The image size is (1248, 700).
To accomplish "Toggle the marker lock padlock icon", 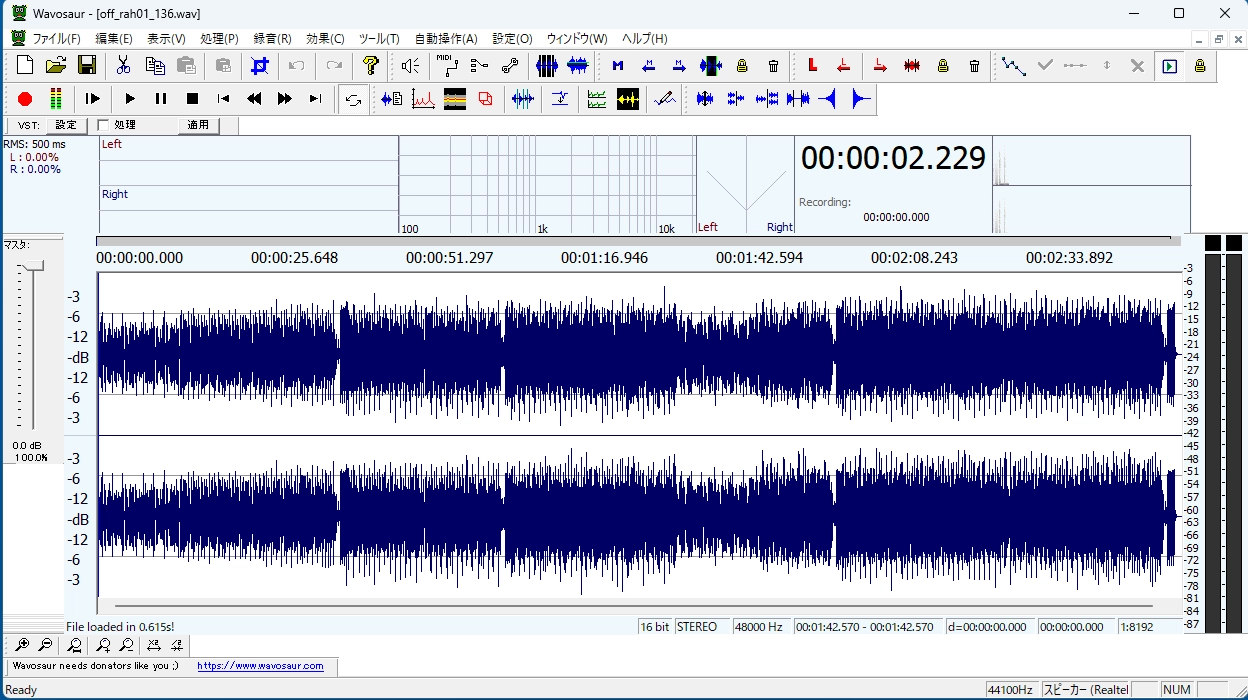I will [x=741, y=66].
